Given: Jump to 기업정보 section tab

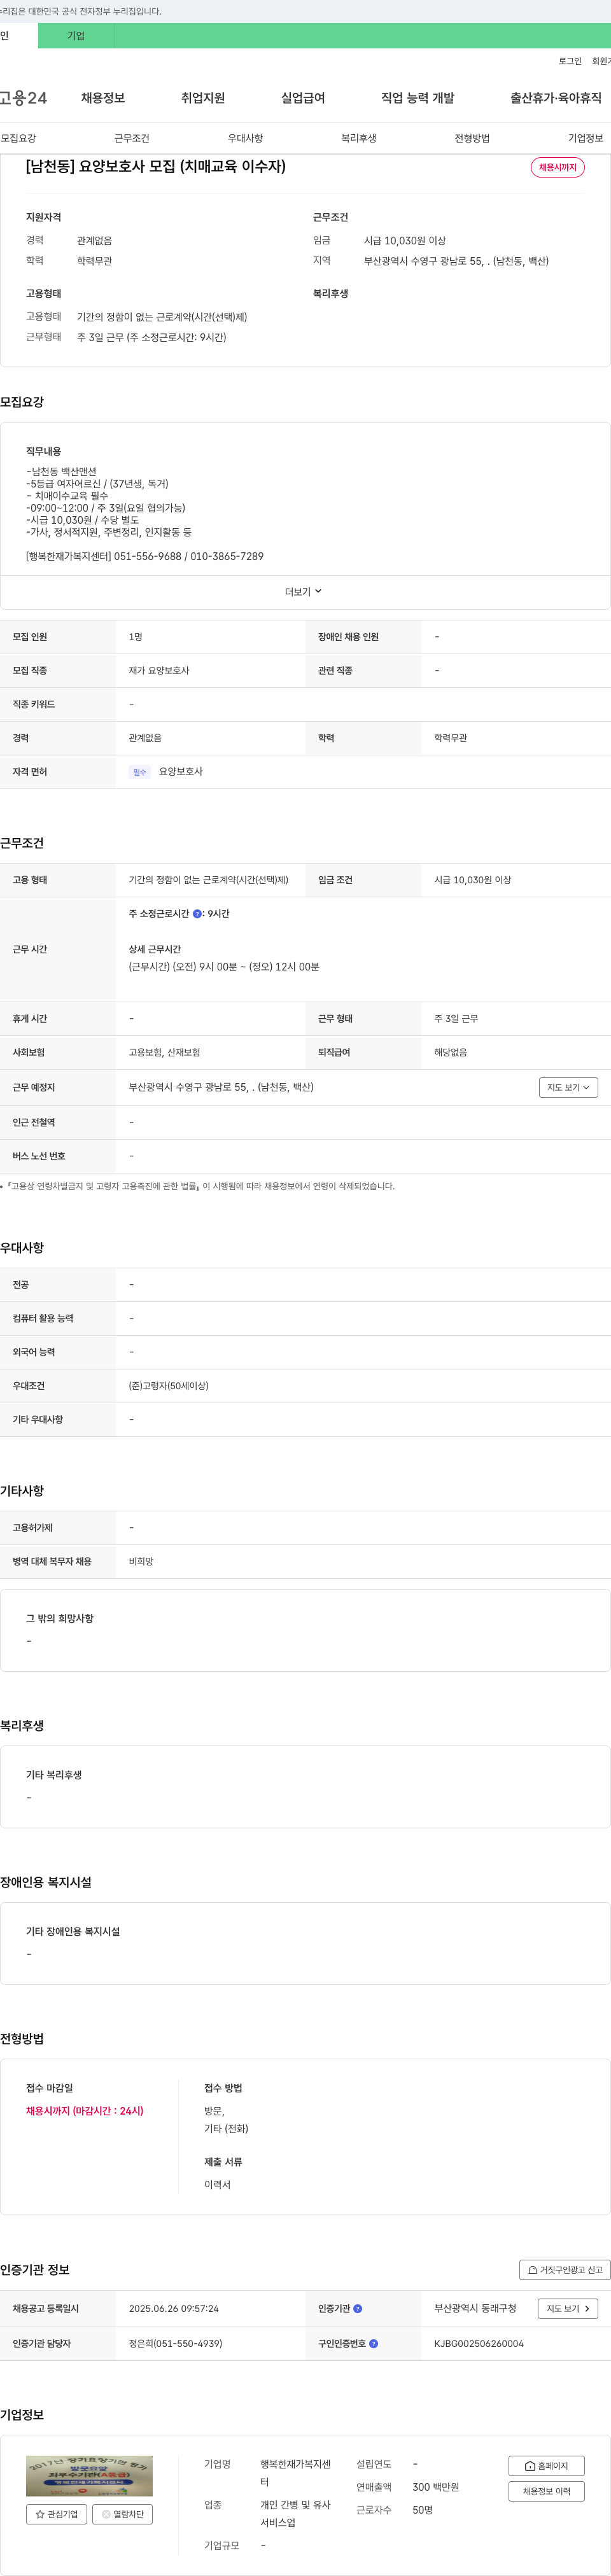Looking at the screenshot, I should point(586,138).
